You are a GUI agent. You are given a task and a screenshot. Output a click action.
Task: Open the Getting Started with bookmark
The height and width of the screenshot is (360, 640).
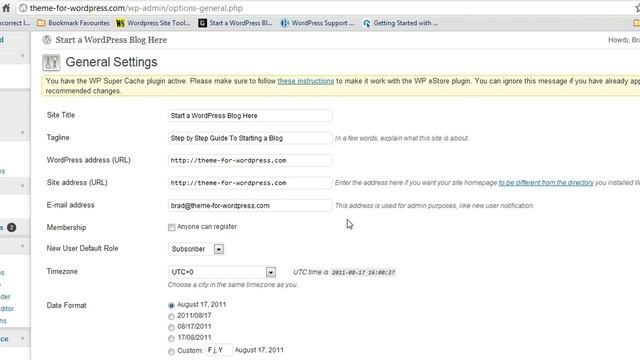click(x=400, y=23)
